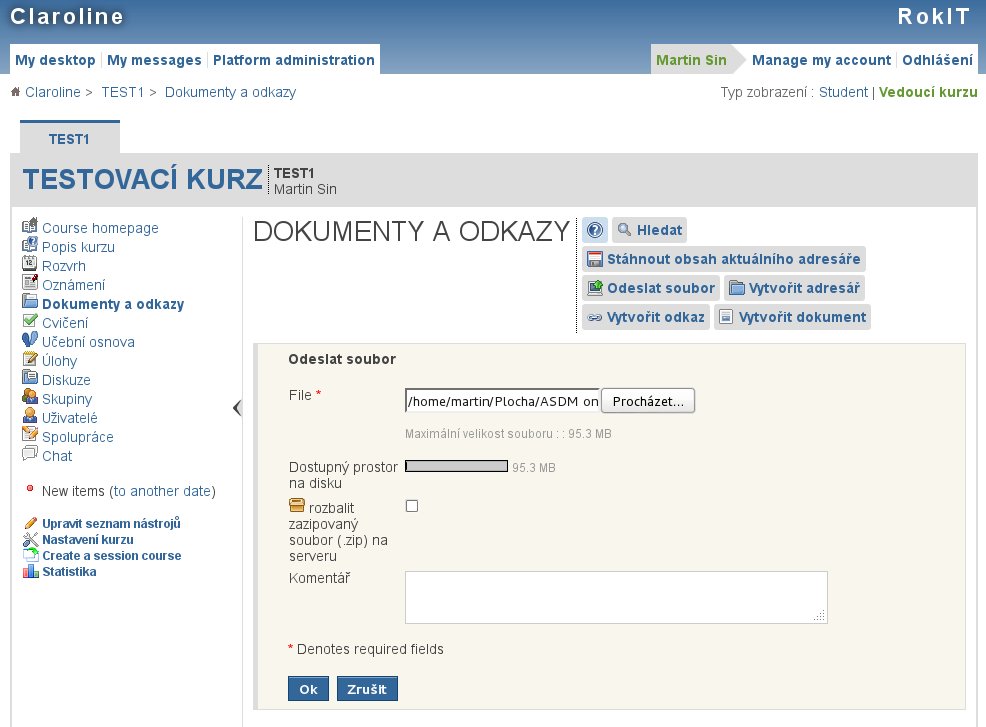Click the Course homepage icon in sidebar

pyautogui.click(x=30, y=226)
